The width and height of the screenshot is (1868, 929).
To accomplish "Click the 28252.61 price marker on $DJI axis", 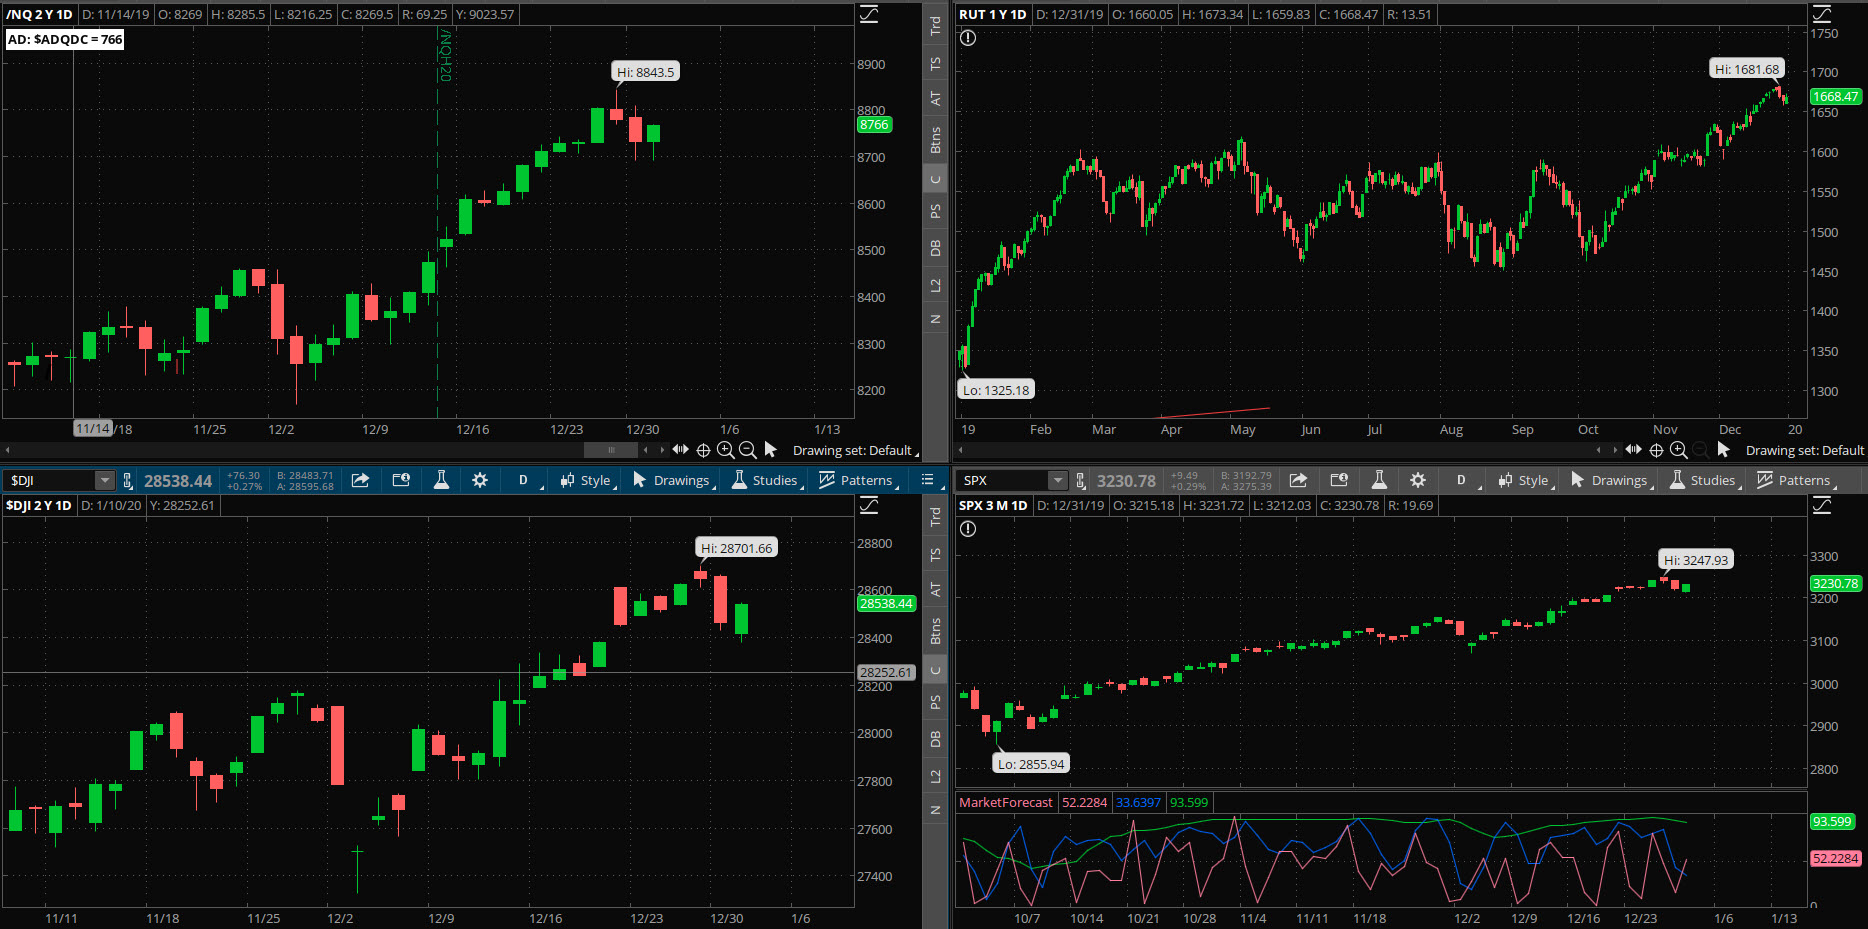I will [887, 672].
